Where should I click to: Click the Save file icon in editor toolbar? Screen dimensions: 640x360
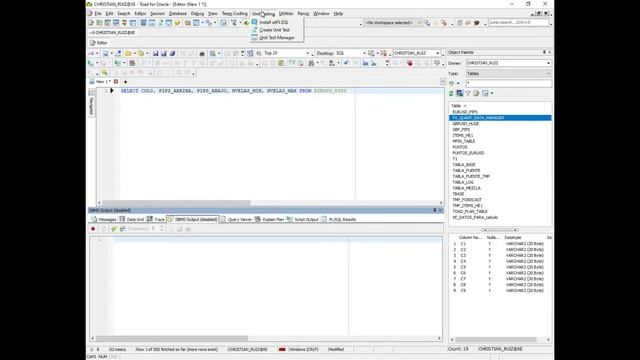pyautogui.click(x=156, y=53)
